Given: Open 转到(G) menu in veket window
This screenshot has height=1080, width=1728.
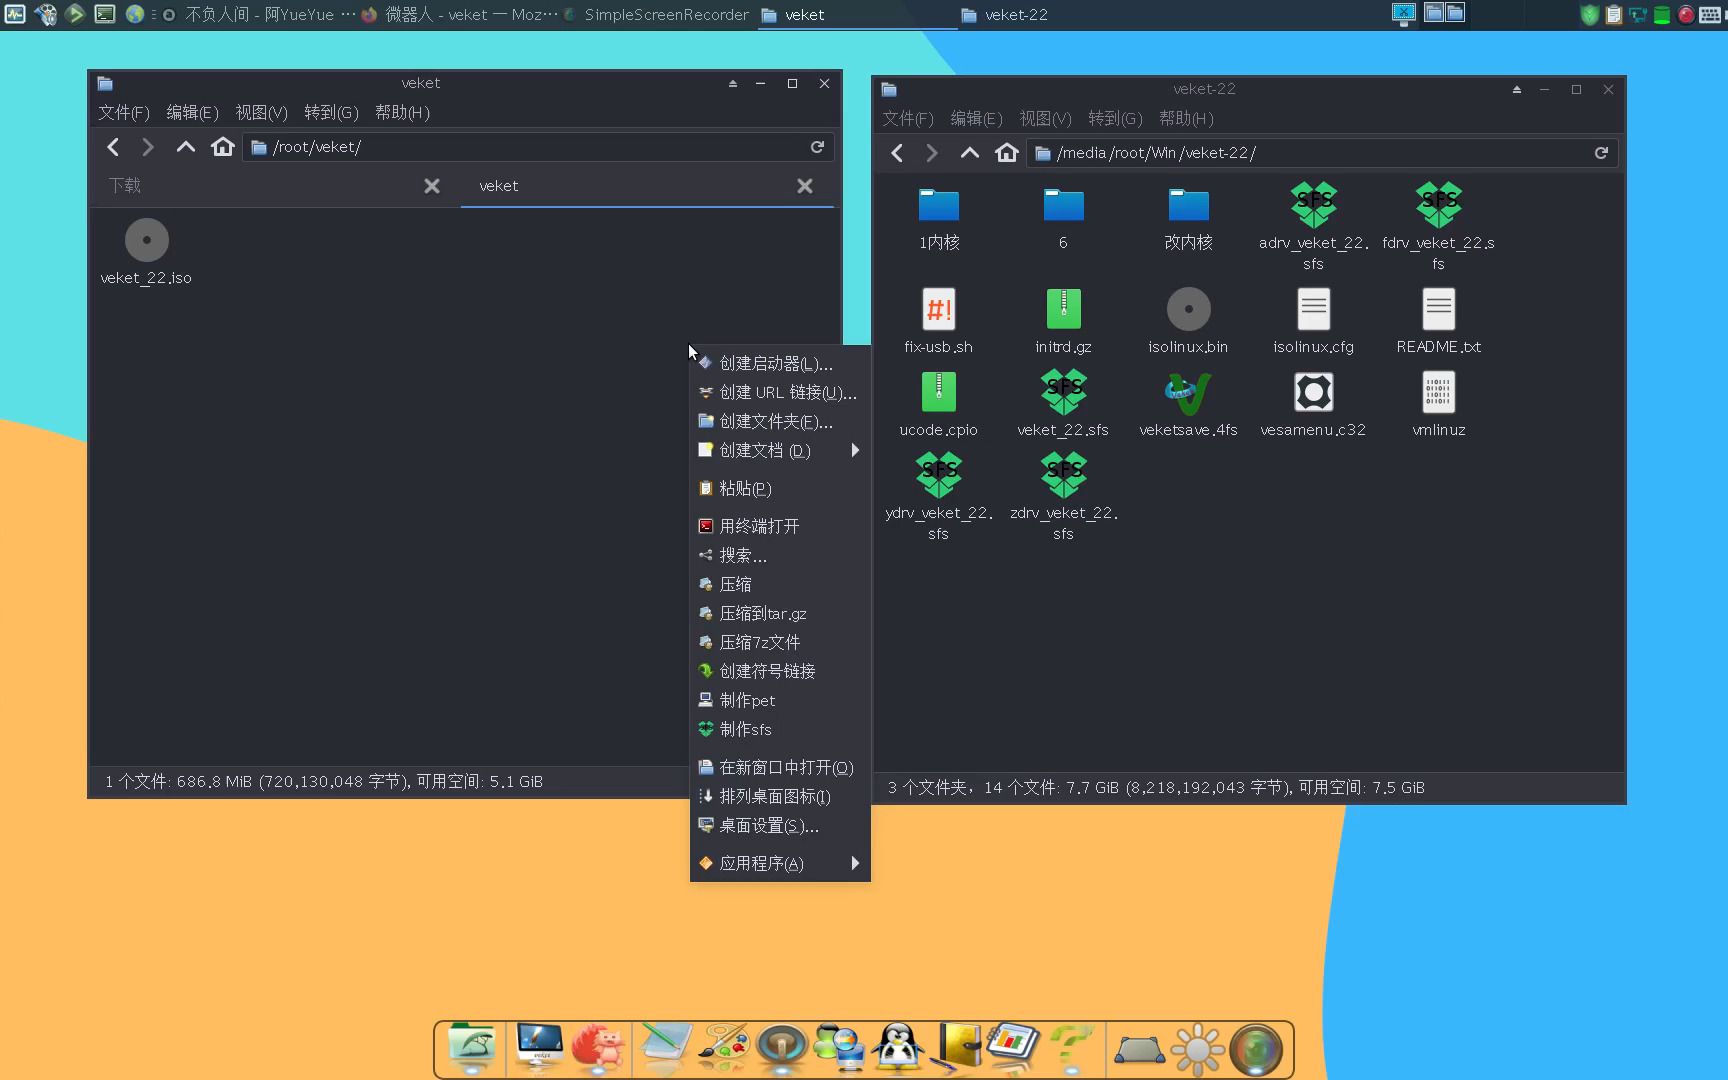Looking at the screenshot, I should tap(331, 112).
